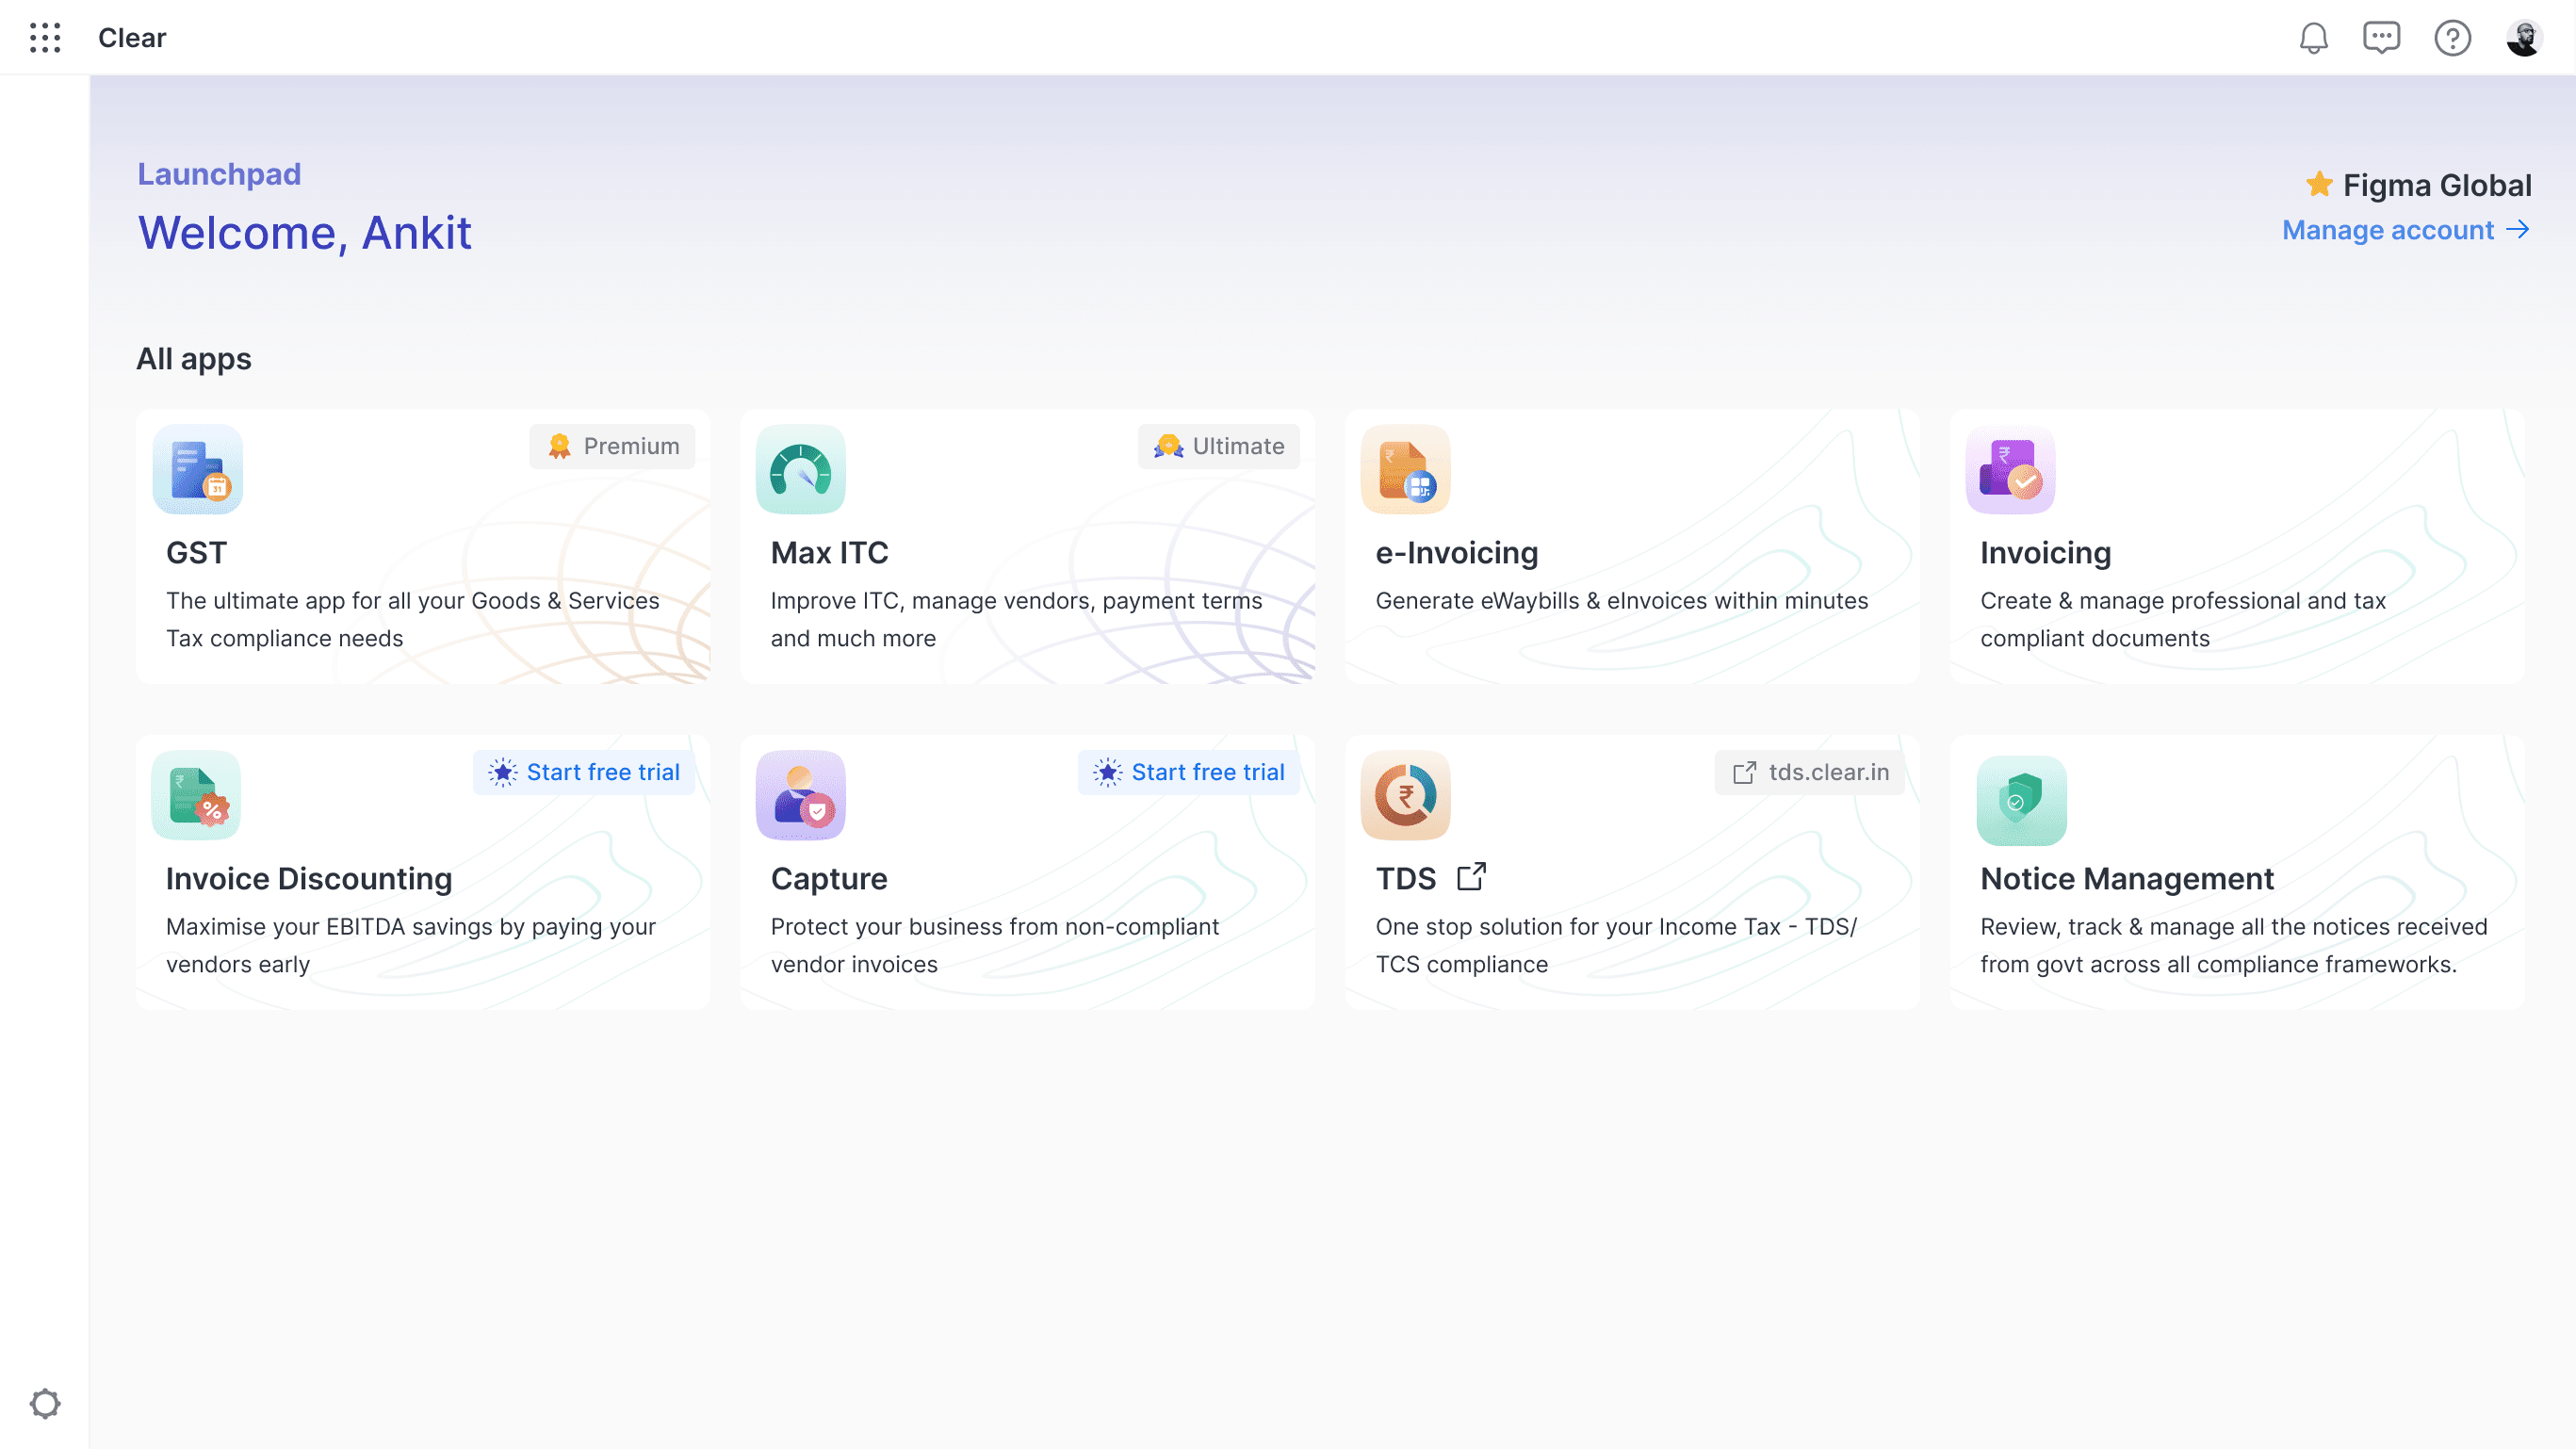Click the Clear brand name
Viewport: 2576px width, 1449px height.
point(132,38)
